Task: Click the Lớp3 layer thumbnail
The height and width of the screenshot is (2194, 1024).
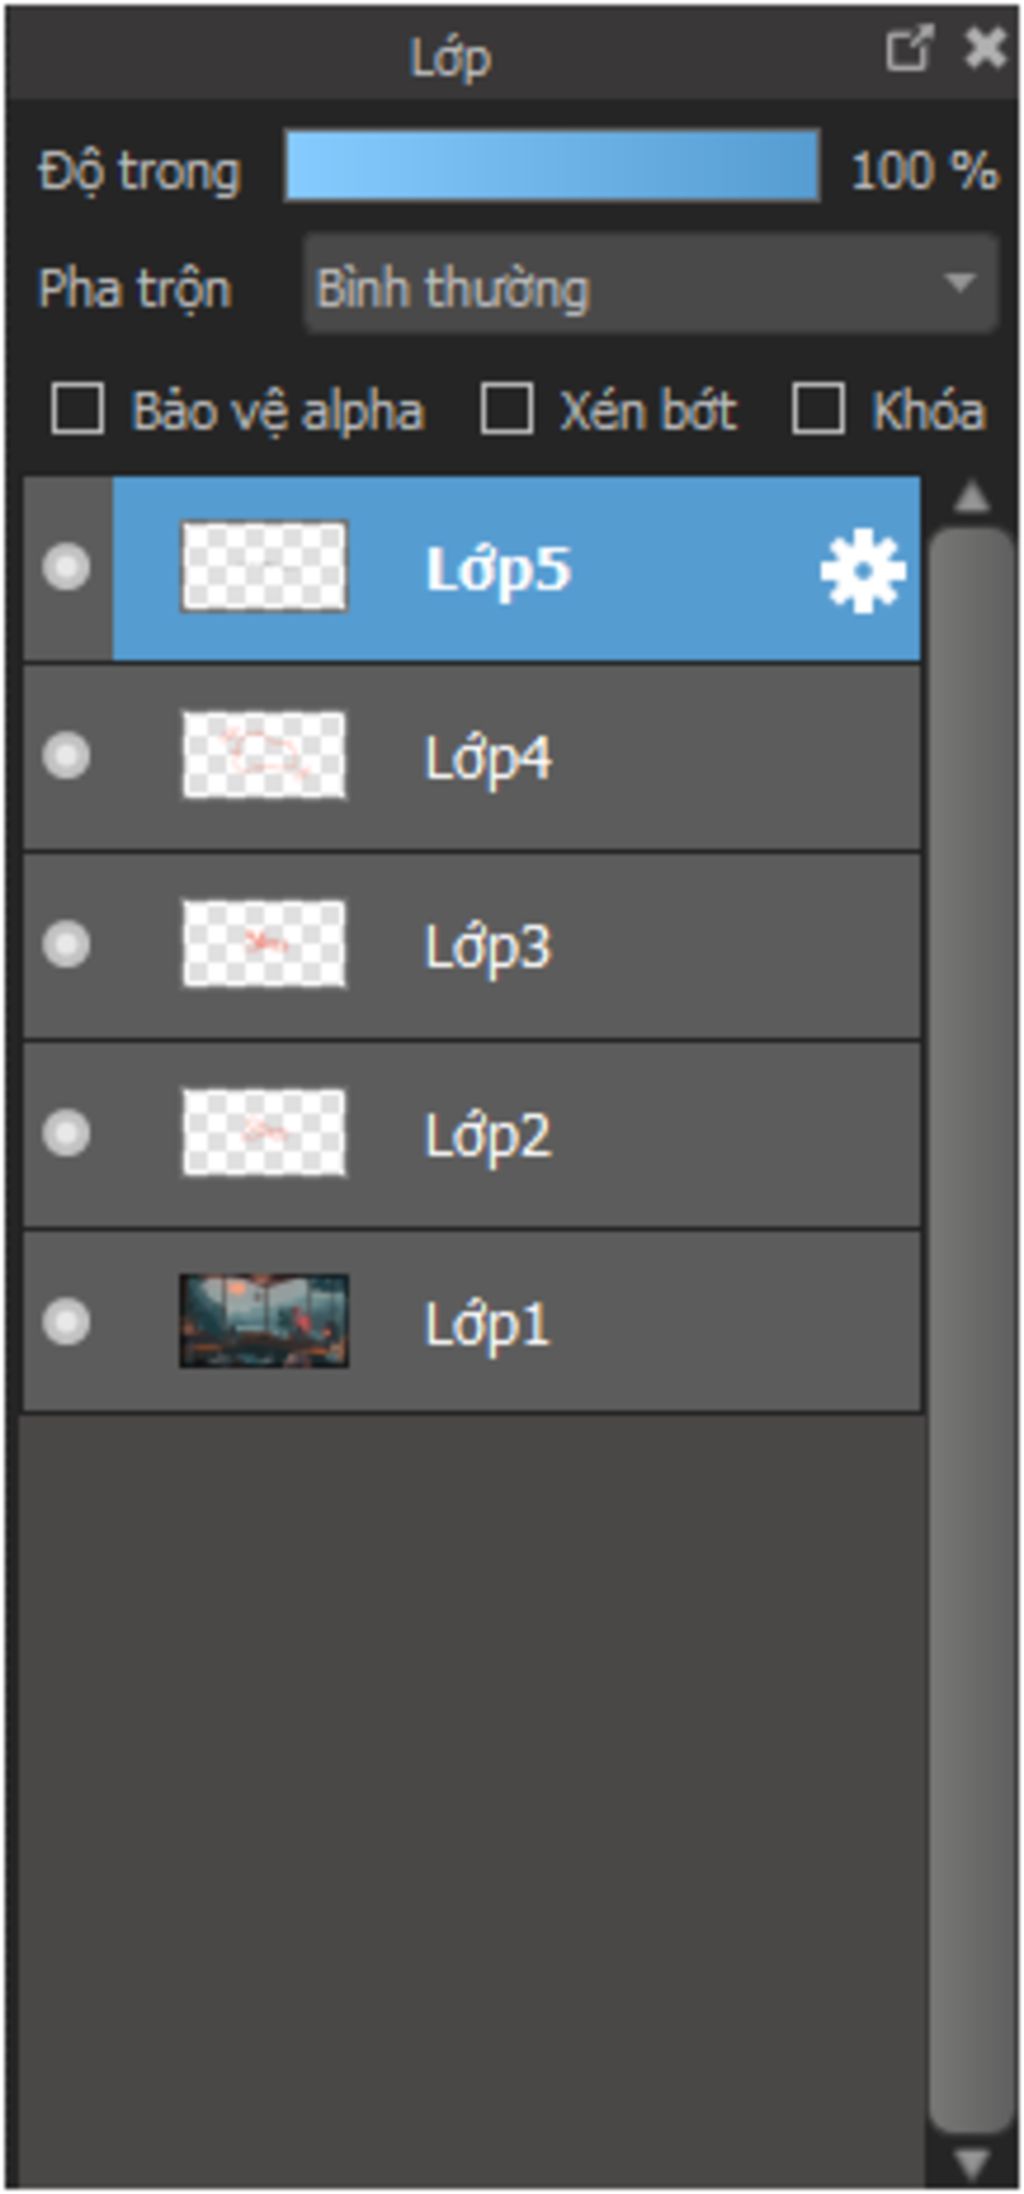Action: coord(264,943)
